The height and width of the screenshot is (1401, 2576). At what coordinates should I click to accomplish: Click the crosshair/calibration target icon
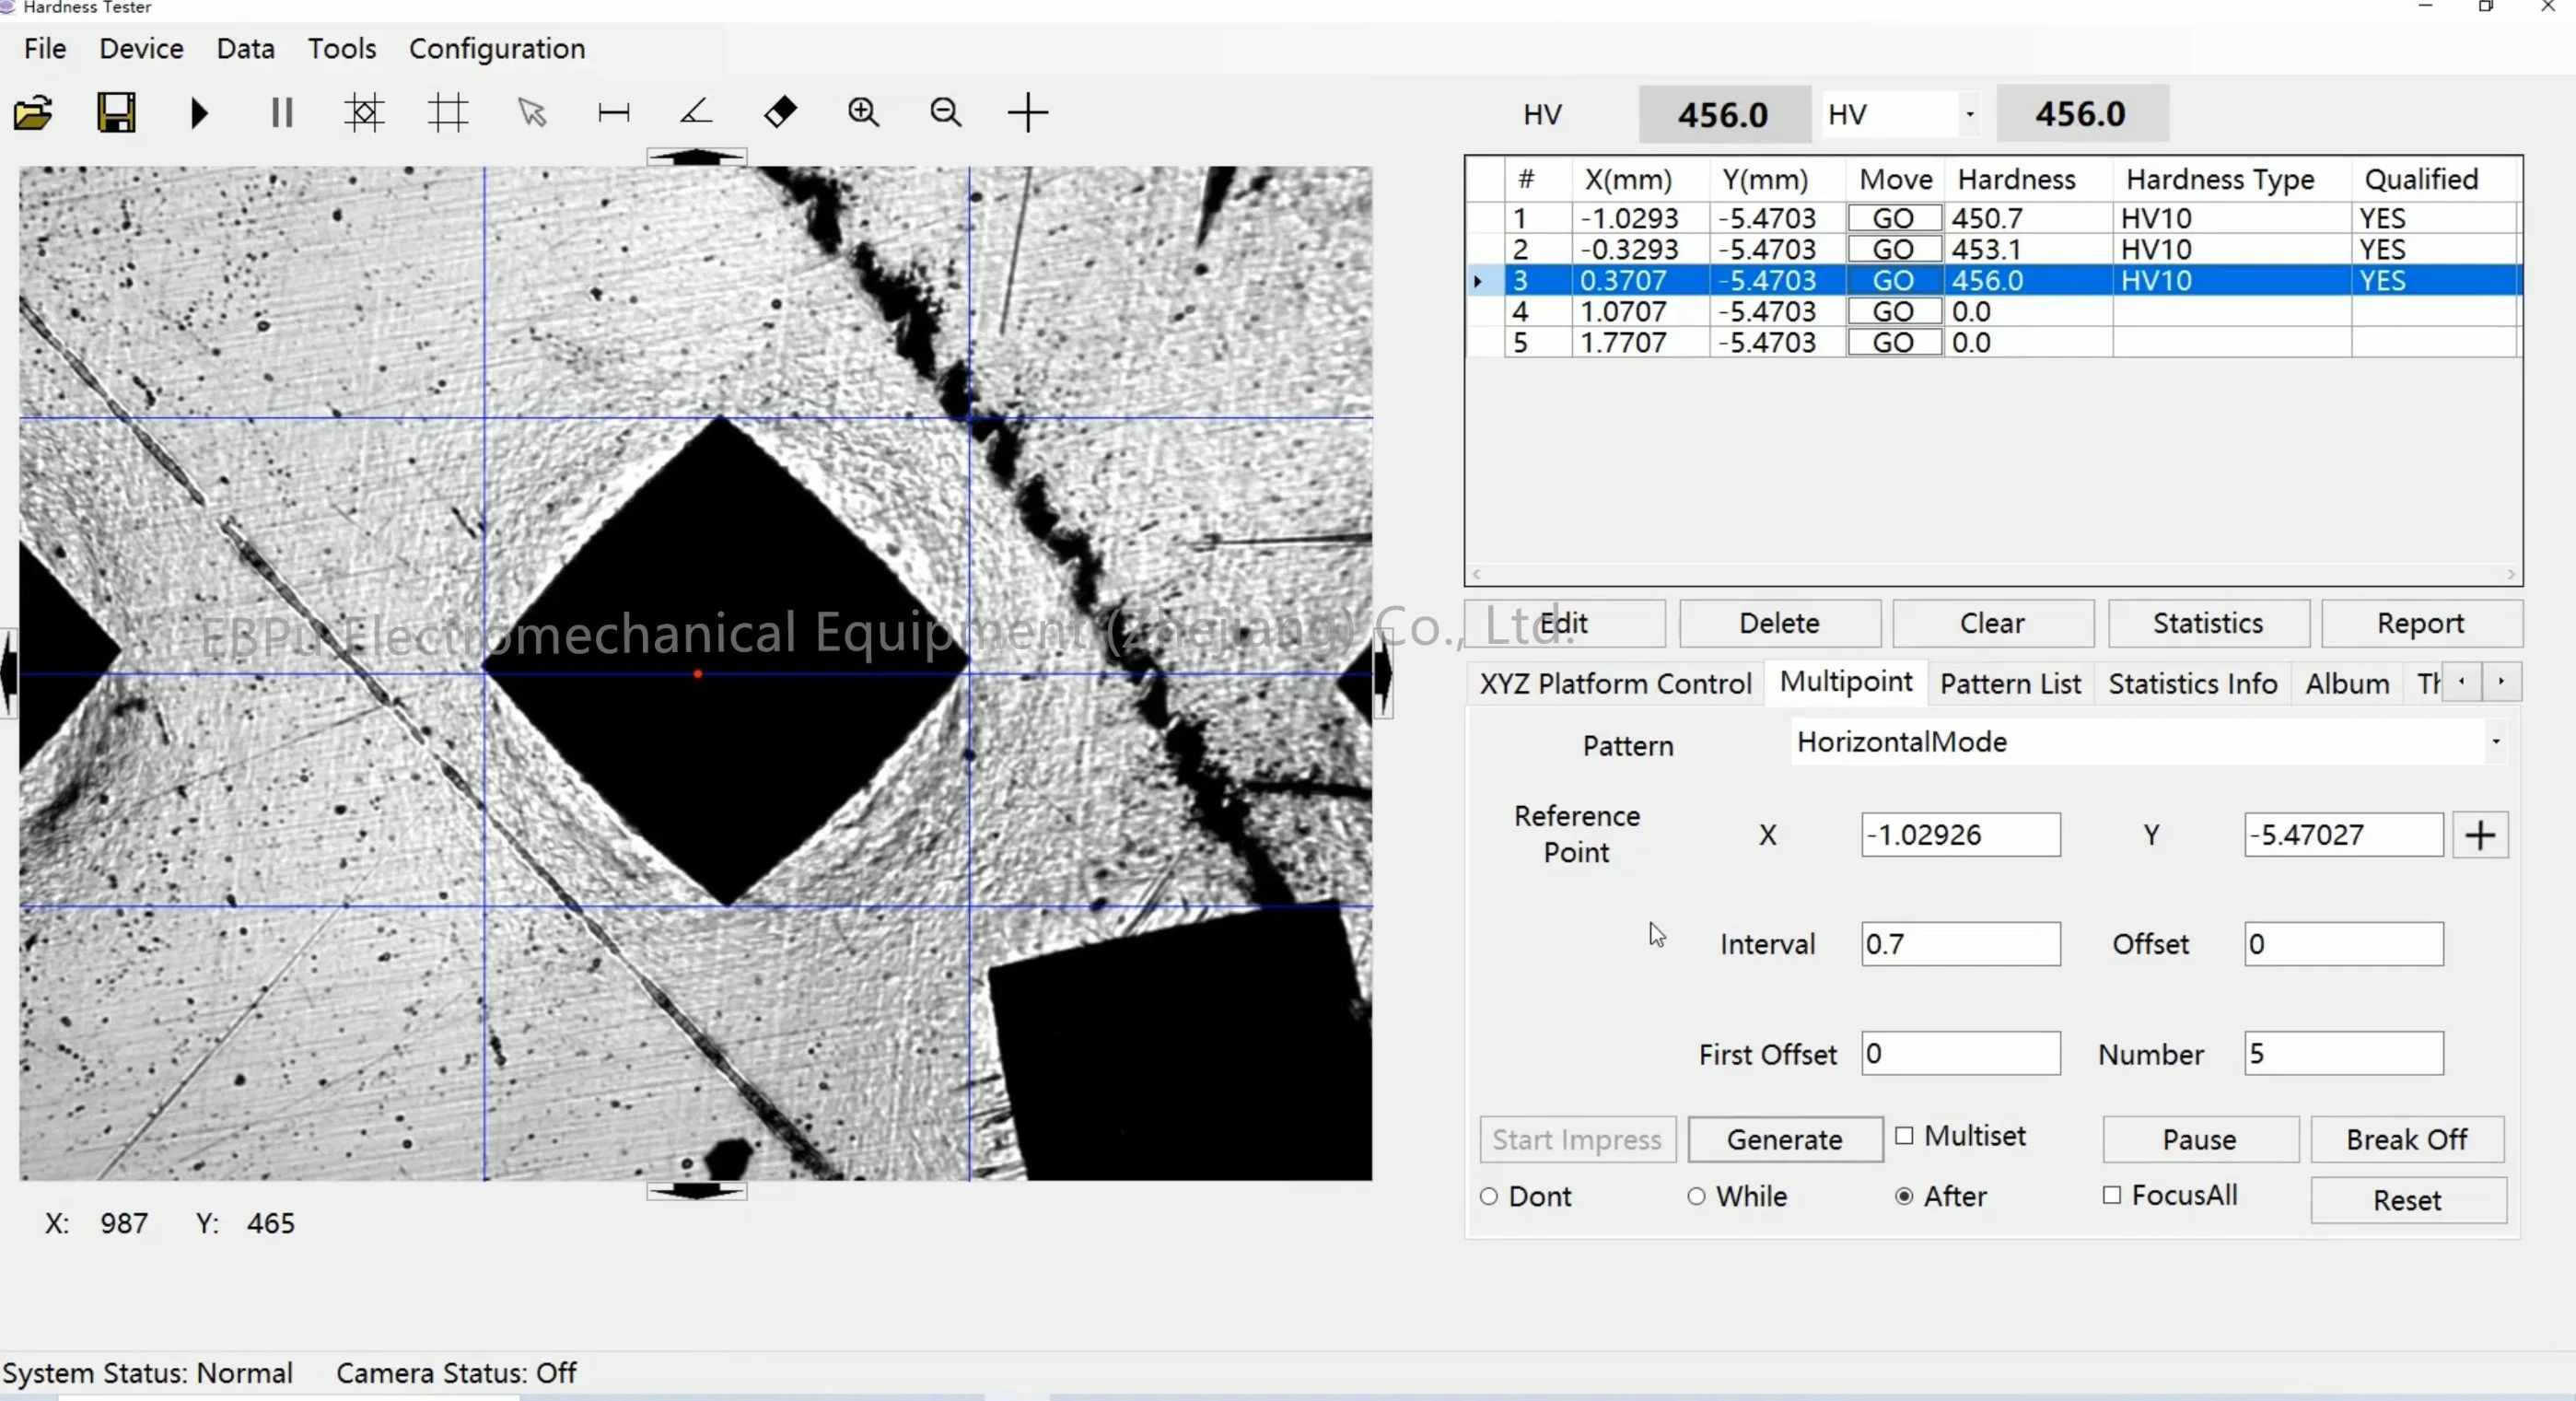[x=362, y=112]
